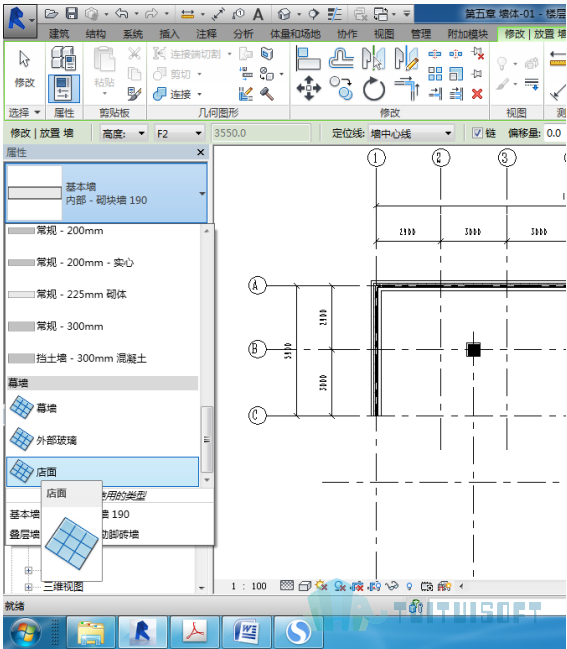Switch to the Annotate (注释) tab
The image size is (567, 649).
click(206, 34)
